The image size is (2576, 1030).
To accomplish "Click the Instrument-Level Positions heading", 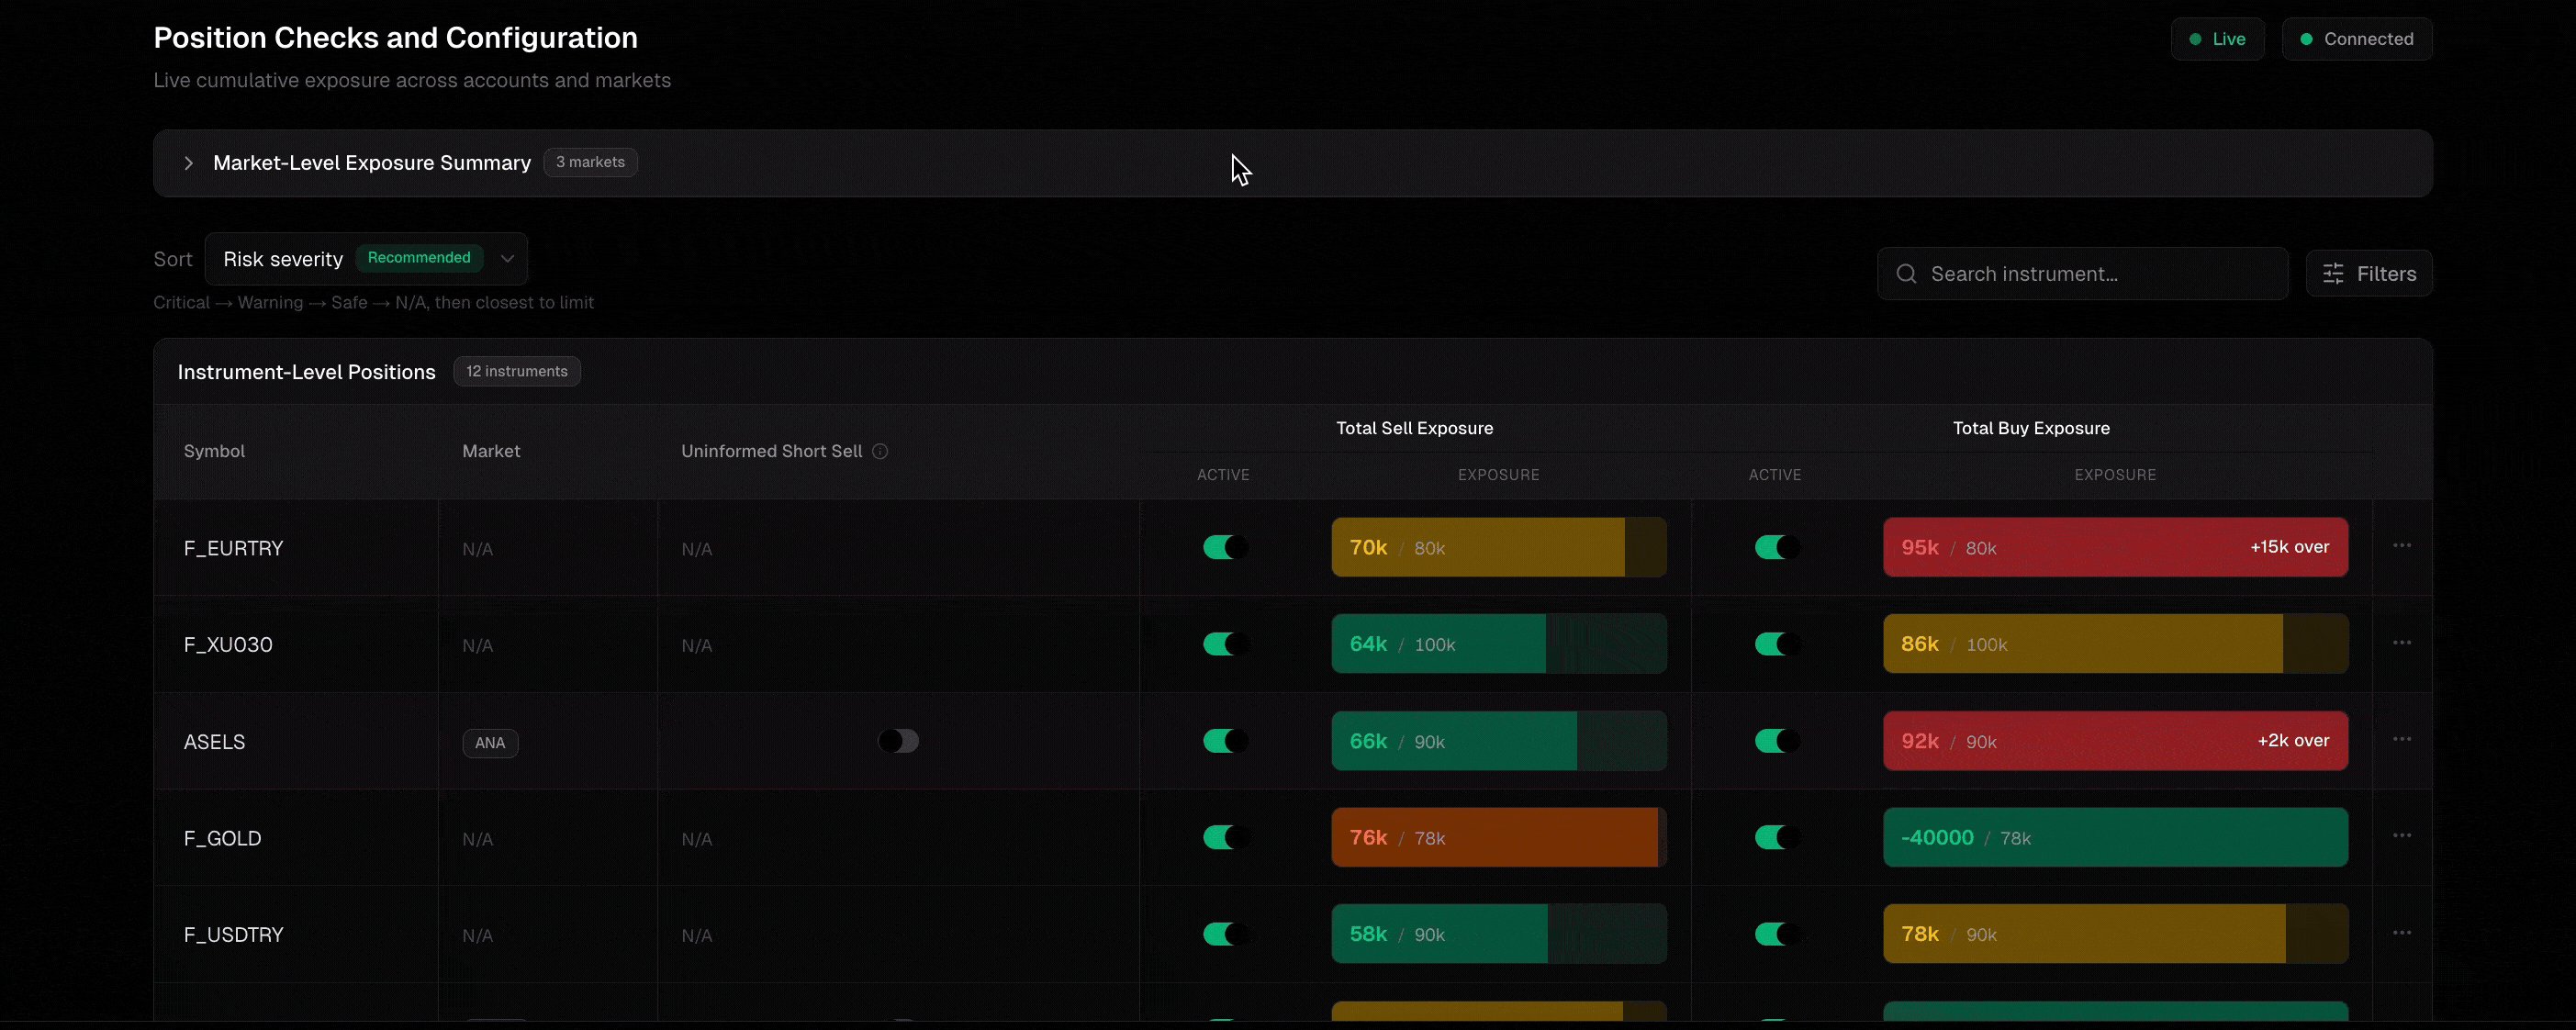I will point(306,372).
